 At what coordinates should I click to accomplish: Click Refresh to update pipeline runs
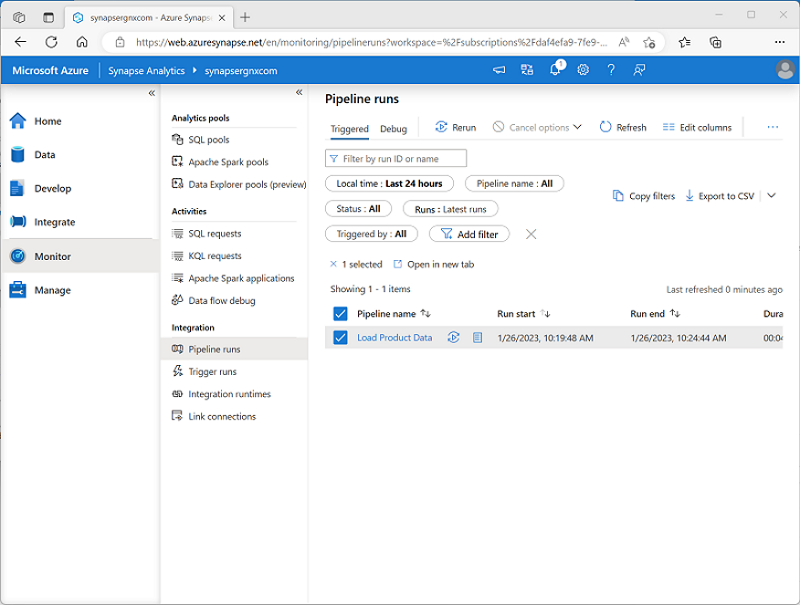coord(622,127)
